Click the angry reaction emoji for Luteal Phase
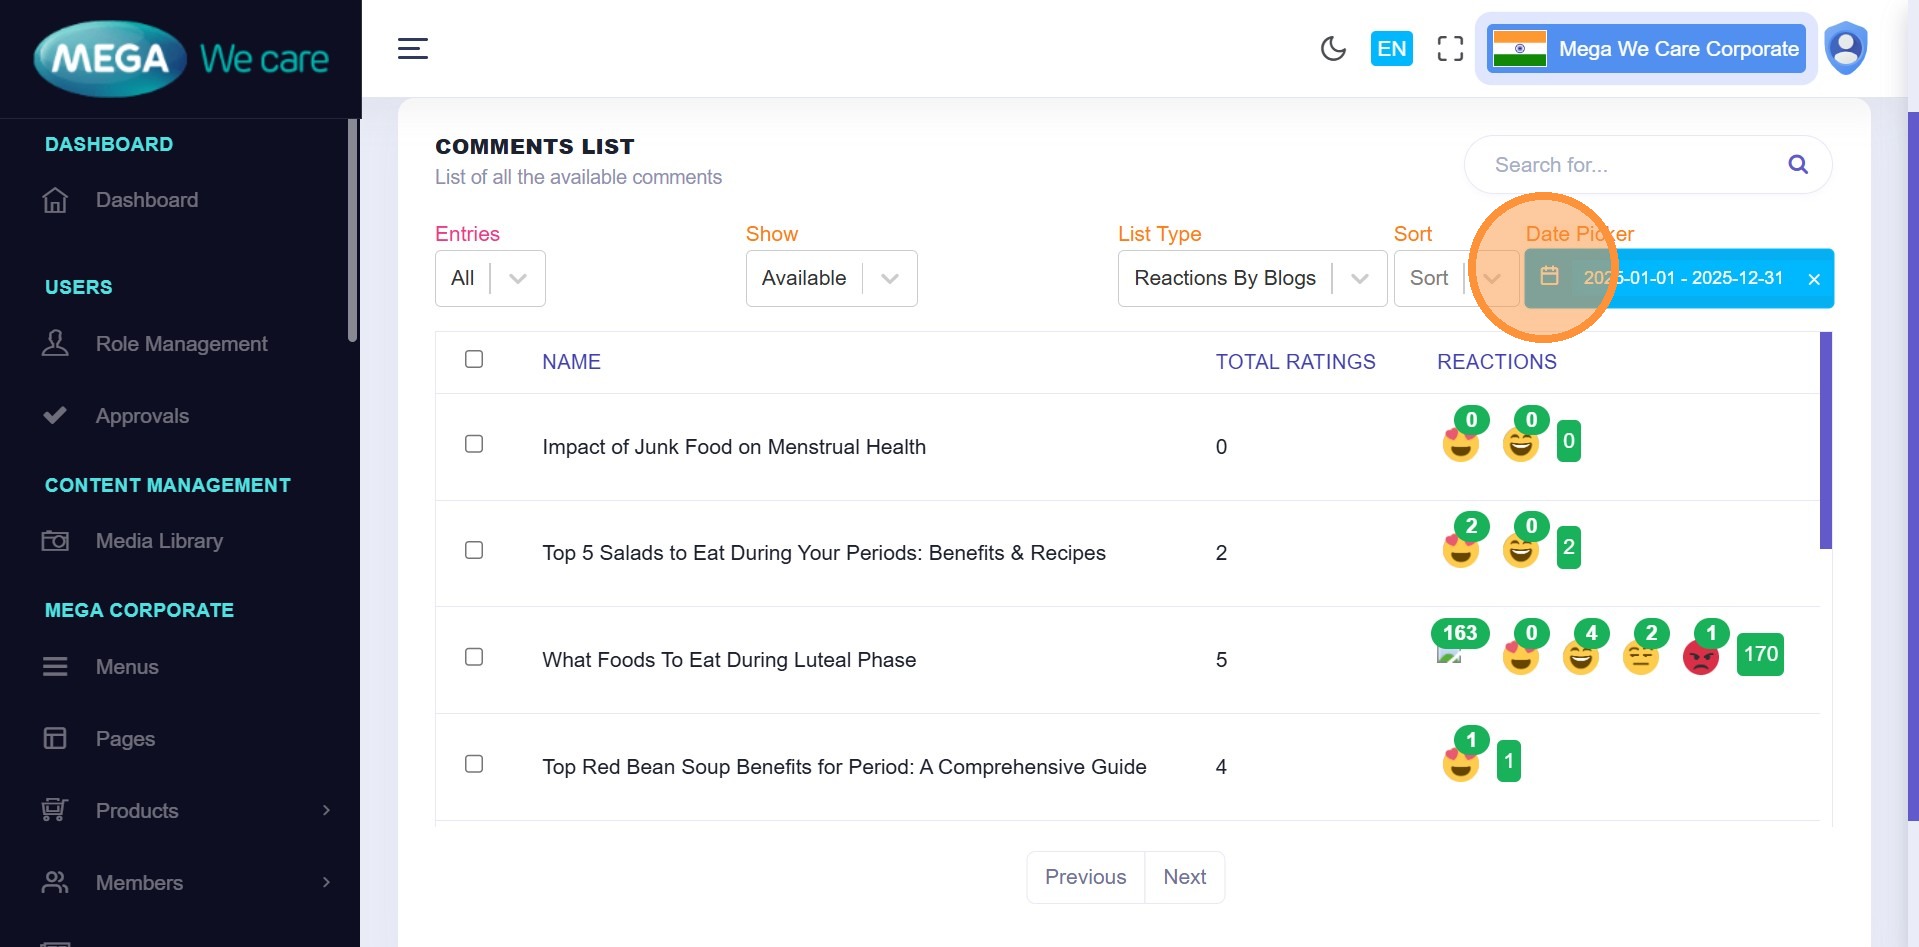This screenshot has height=947, width=1919. (x=1700, y=658)
